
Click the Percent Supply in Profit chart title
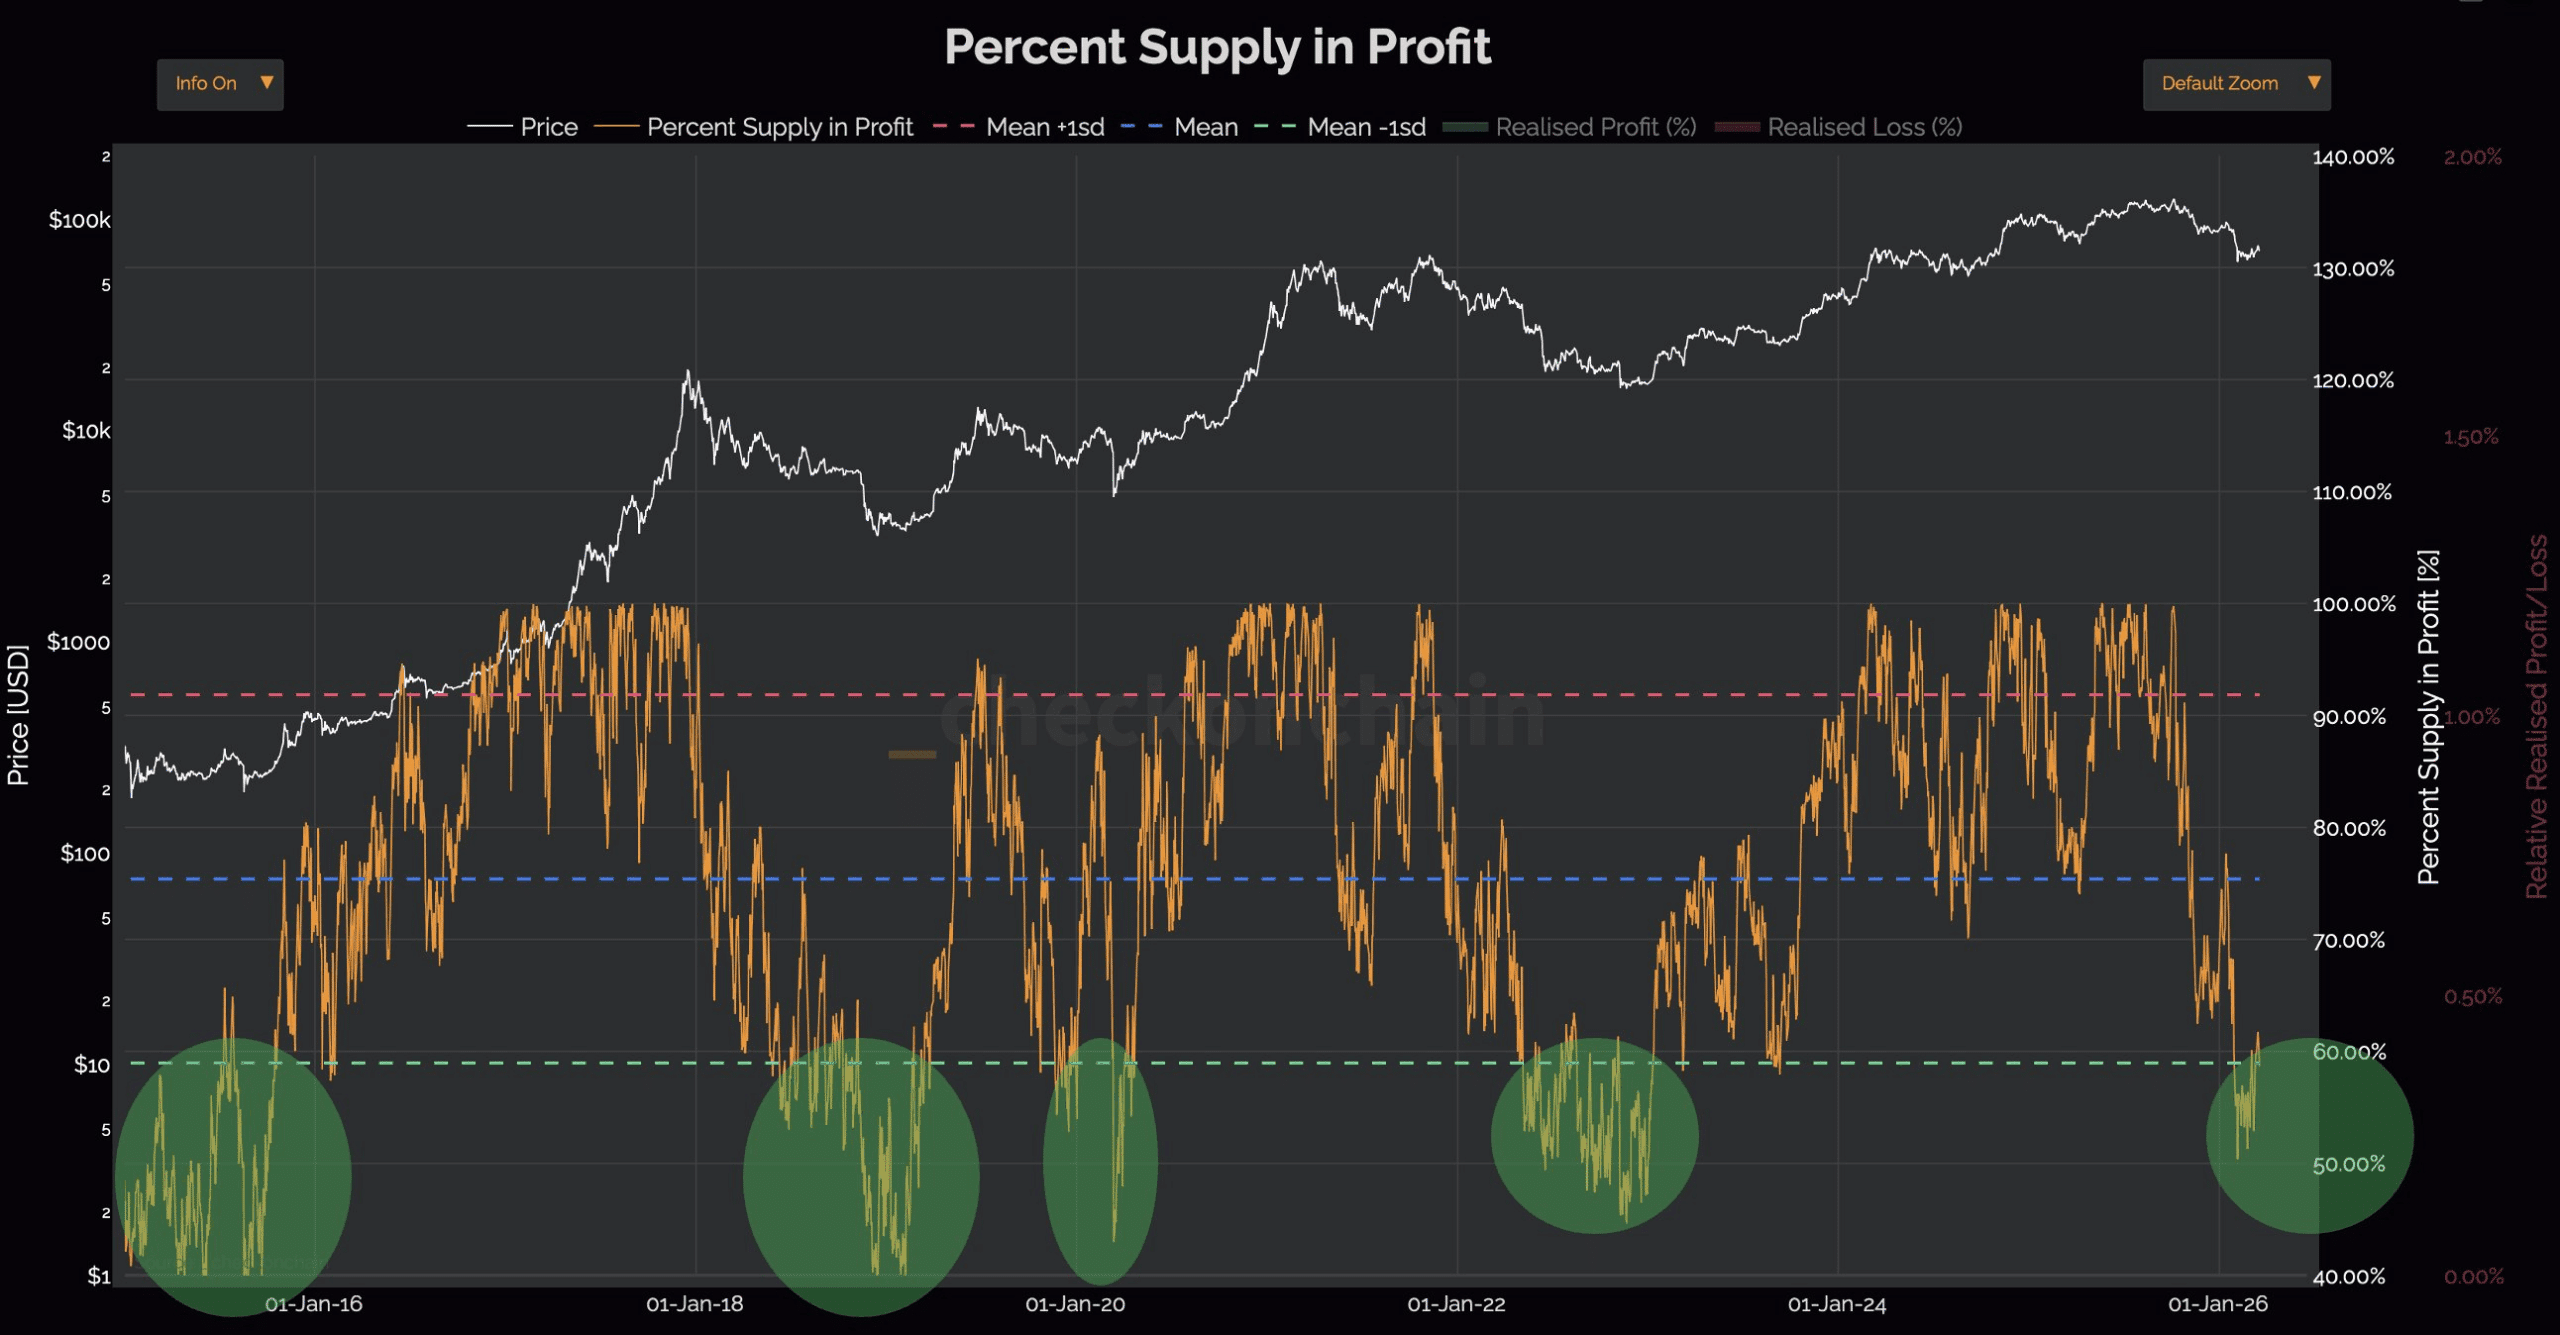click(x=1217, y=47)
